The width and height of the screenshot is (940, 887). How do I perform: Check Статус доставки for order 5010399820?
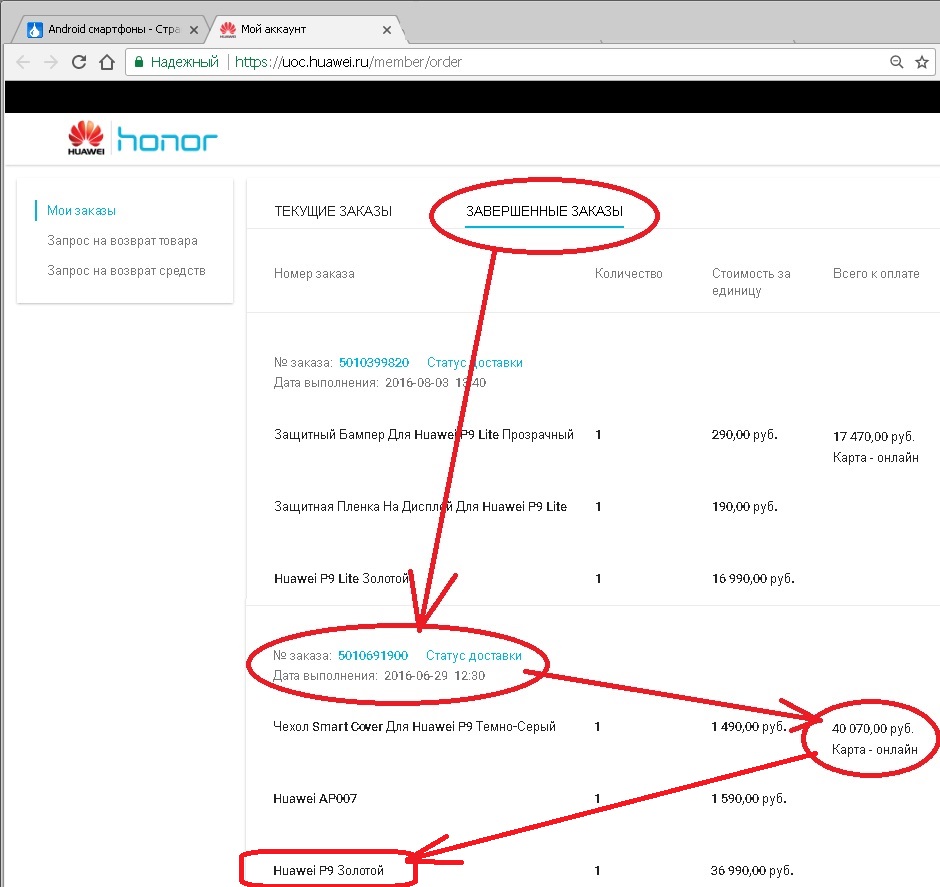(475, 363)
